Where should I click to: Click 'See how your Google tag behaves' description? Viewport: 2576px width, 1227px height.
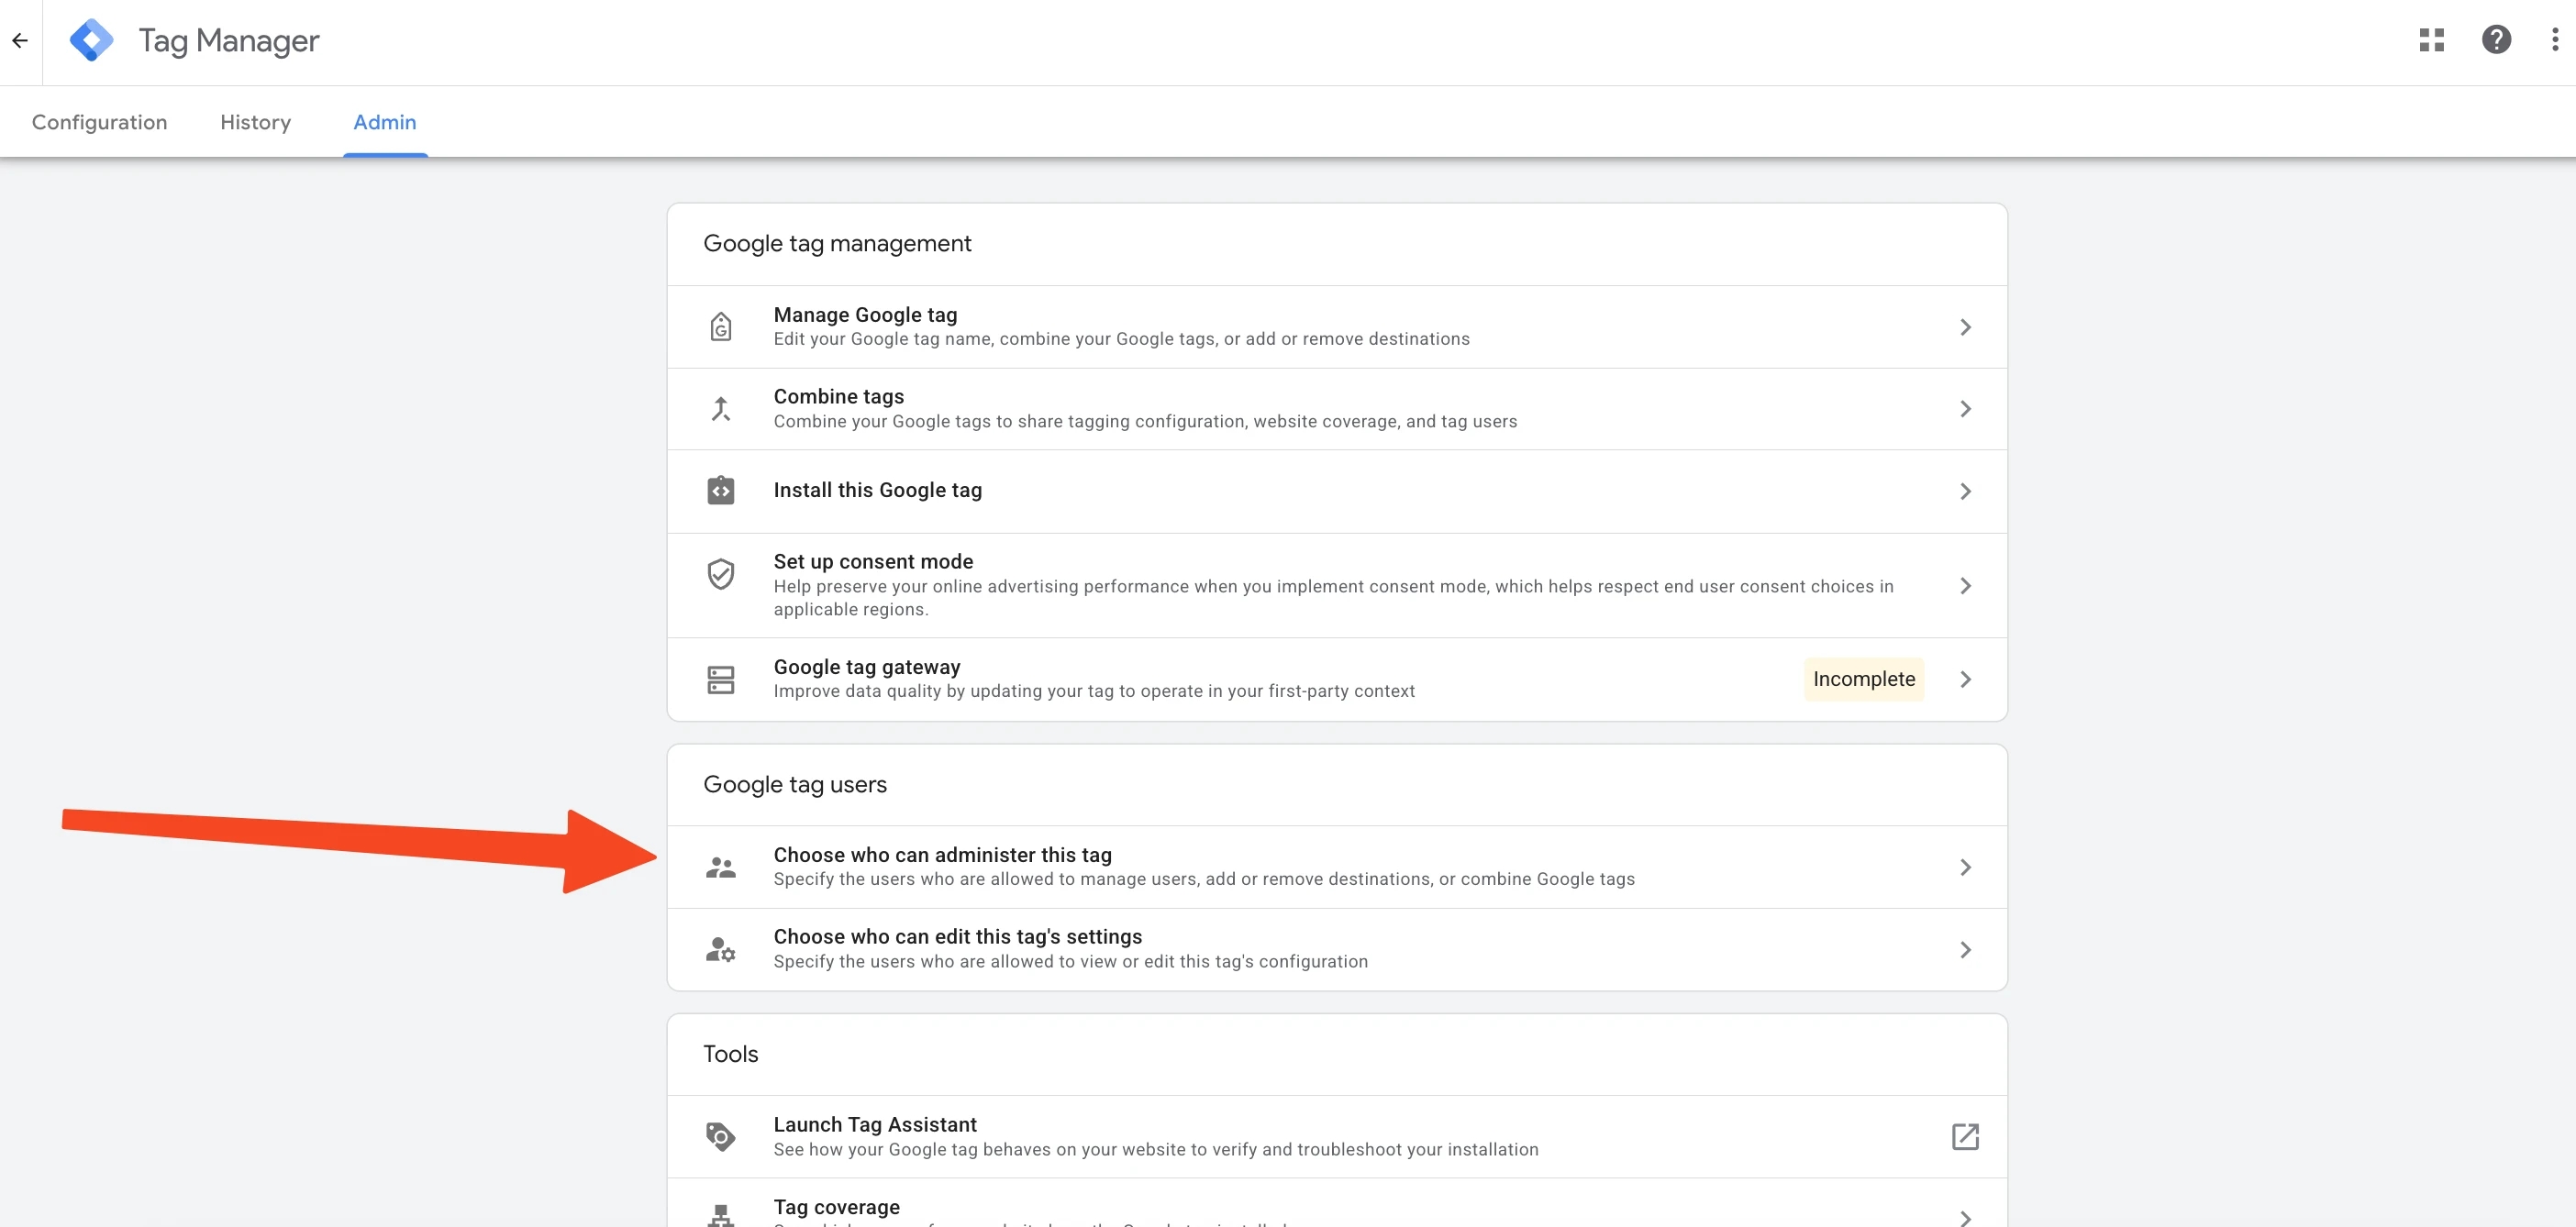point(1156,1149)
